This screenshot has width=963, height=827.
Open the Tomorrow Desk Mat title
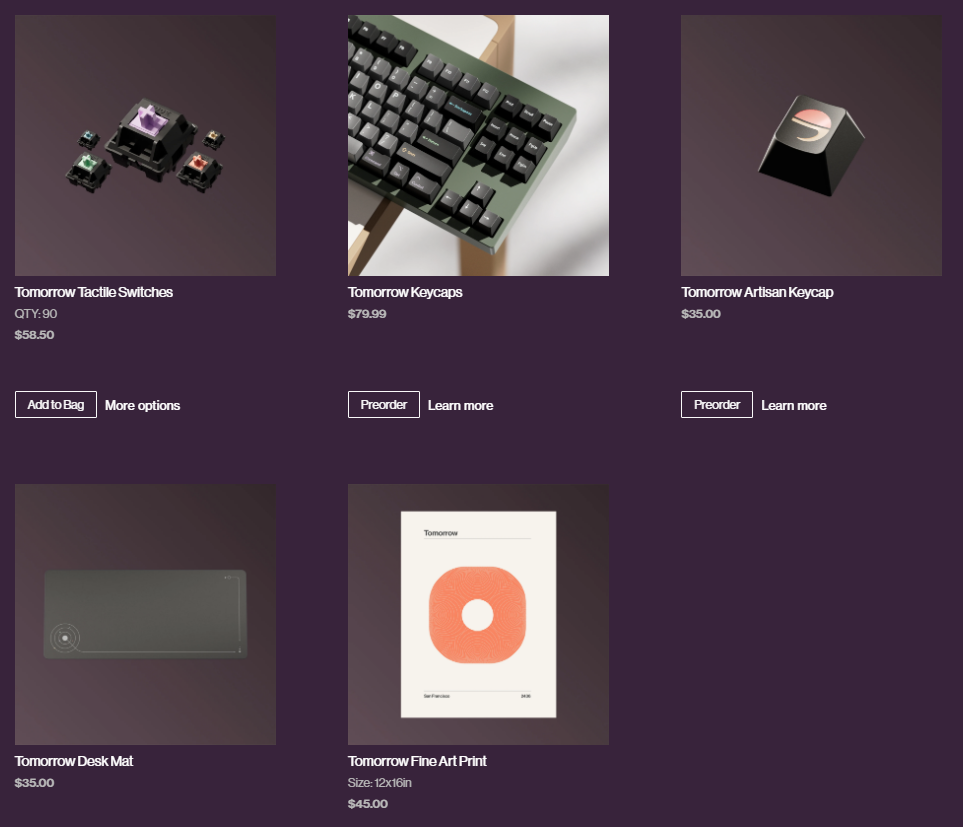pyautogui.click(x=74, y=761)
